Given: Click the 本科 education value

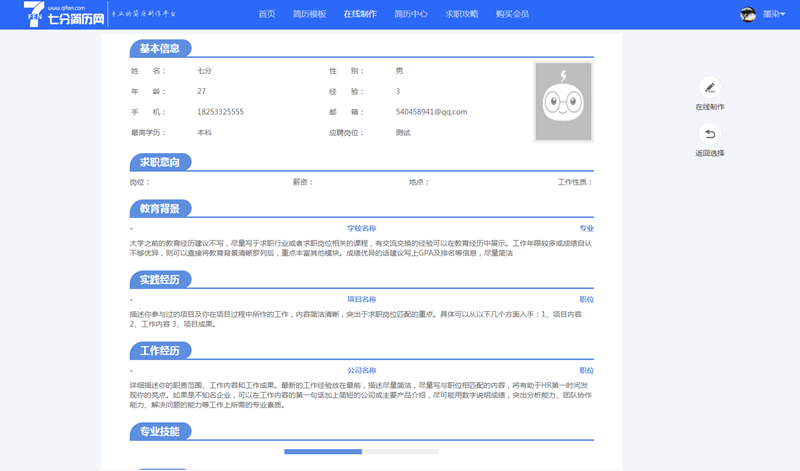Looking at the screenshot, I should [x=204, y=133].
